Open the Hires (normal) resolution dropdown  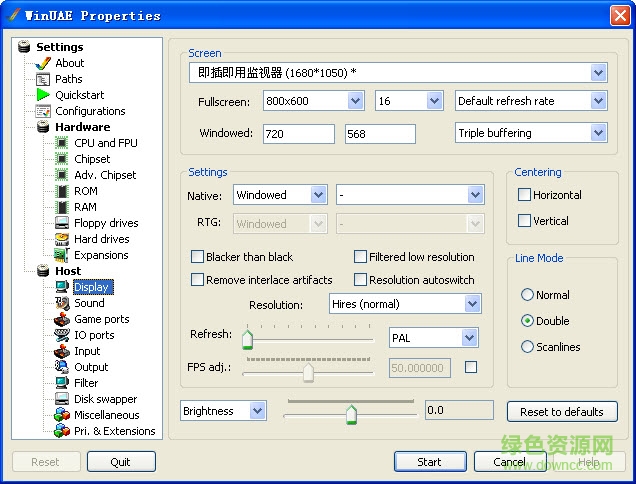[x=473, y=304]
